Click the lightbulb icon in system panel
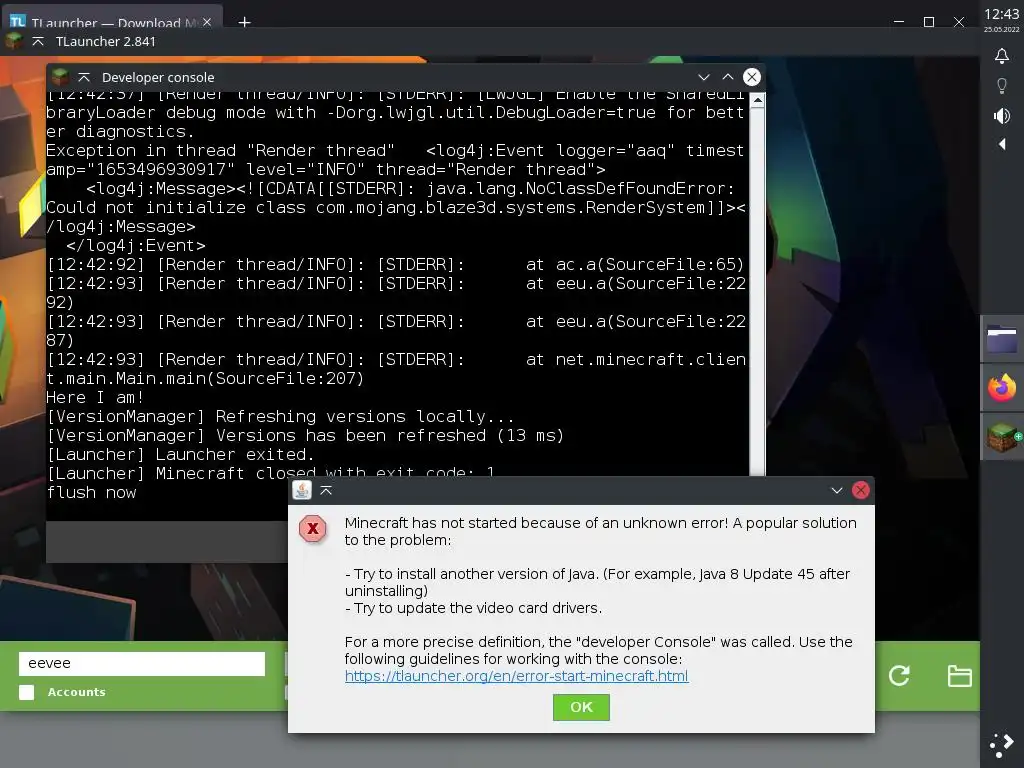 (x=1002, y=86)
